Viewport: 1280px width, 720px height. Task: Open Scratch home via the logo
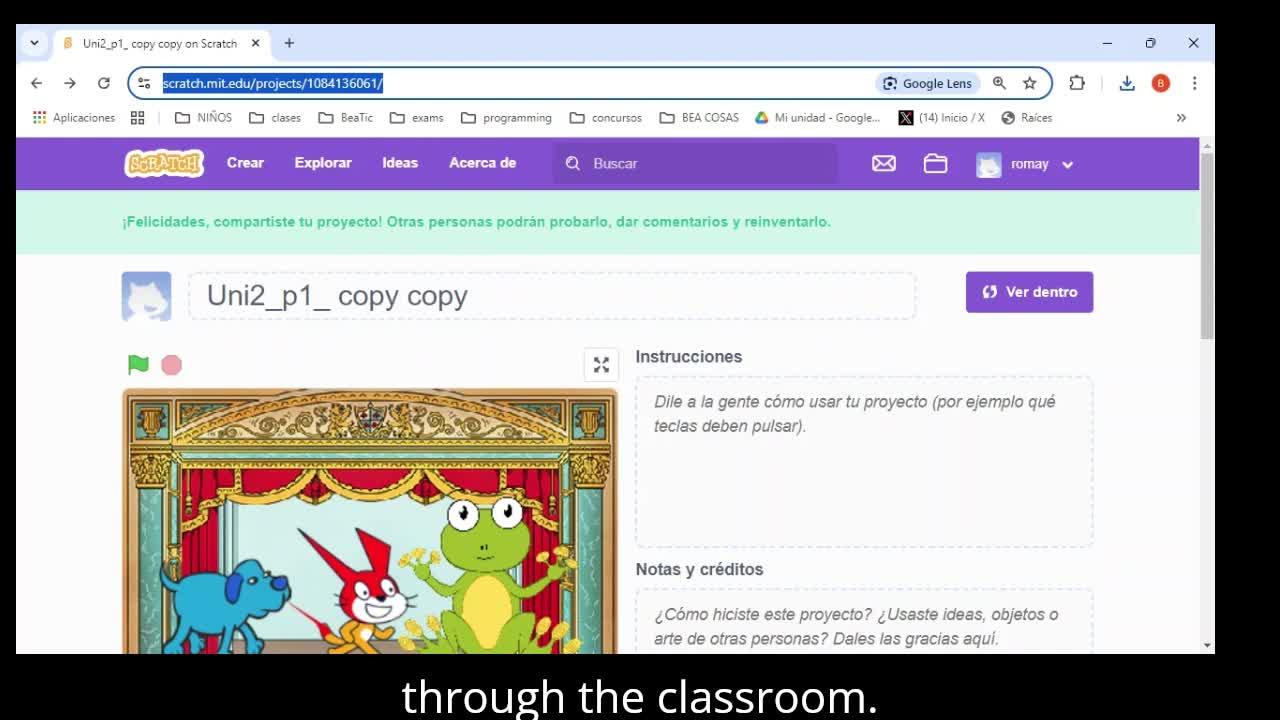point(164,163)
